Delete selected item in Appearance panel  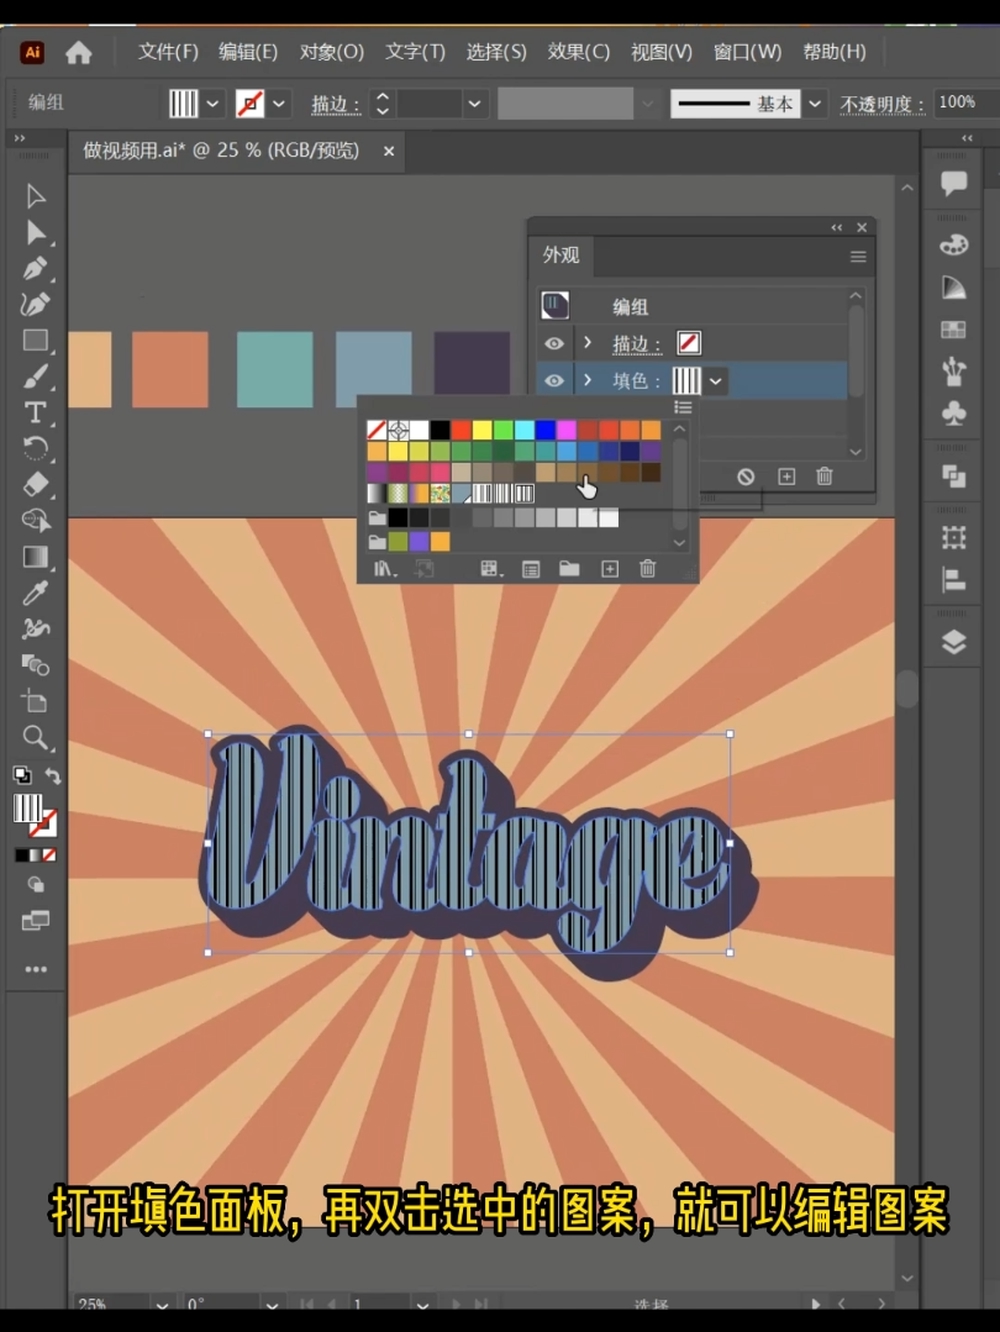pyautogui.click(x=824, y=476)
